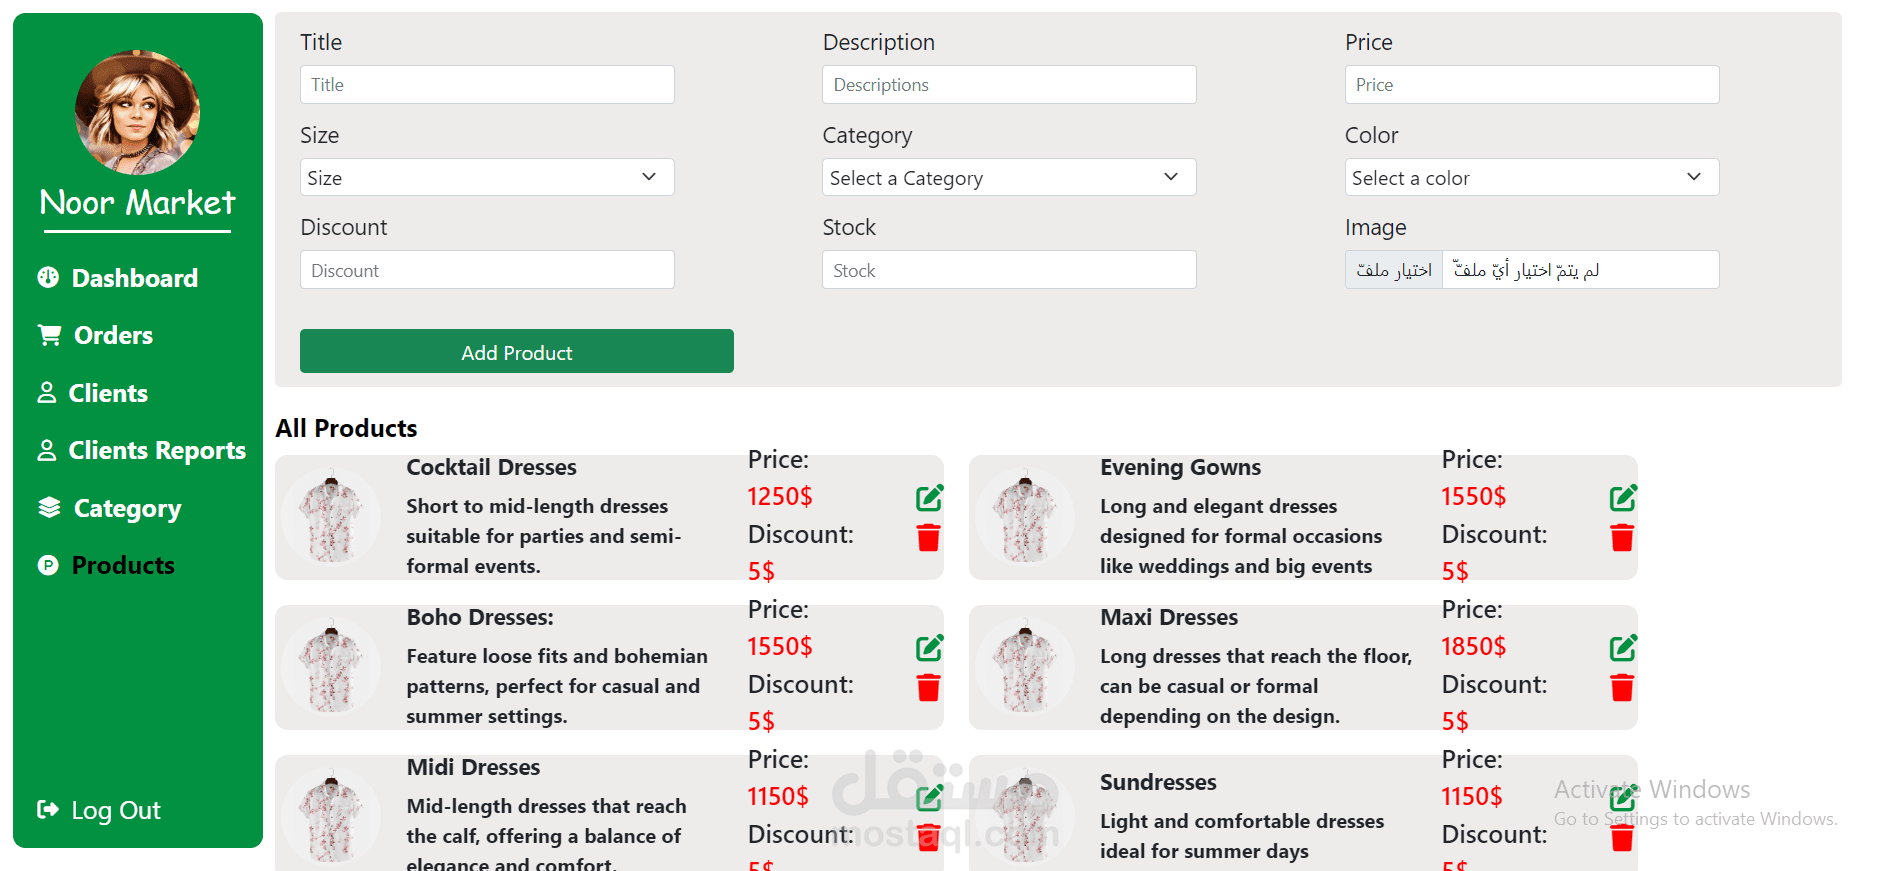Delete the Evening Gowns product

(1622, 538)
